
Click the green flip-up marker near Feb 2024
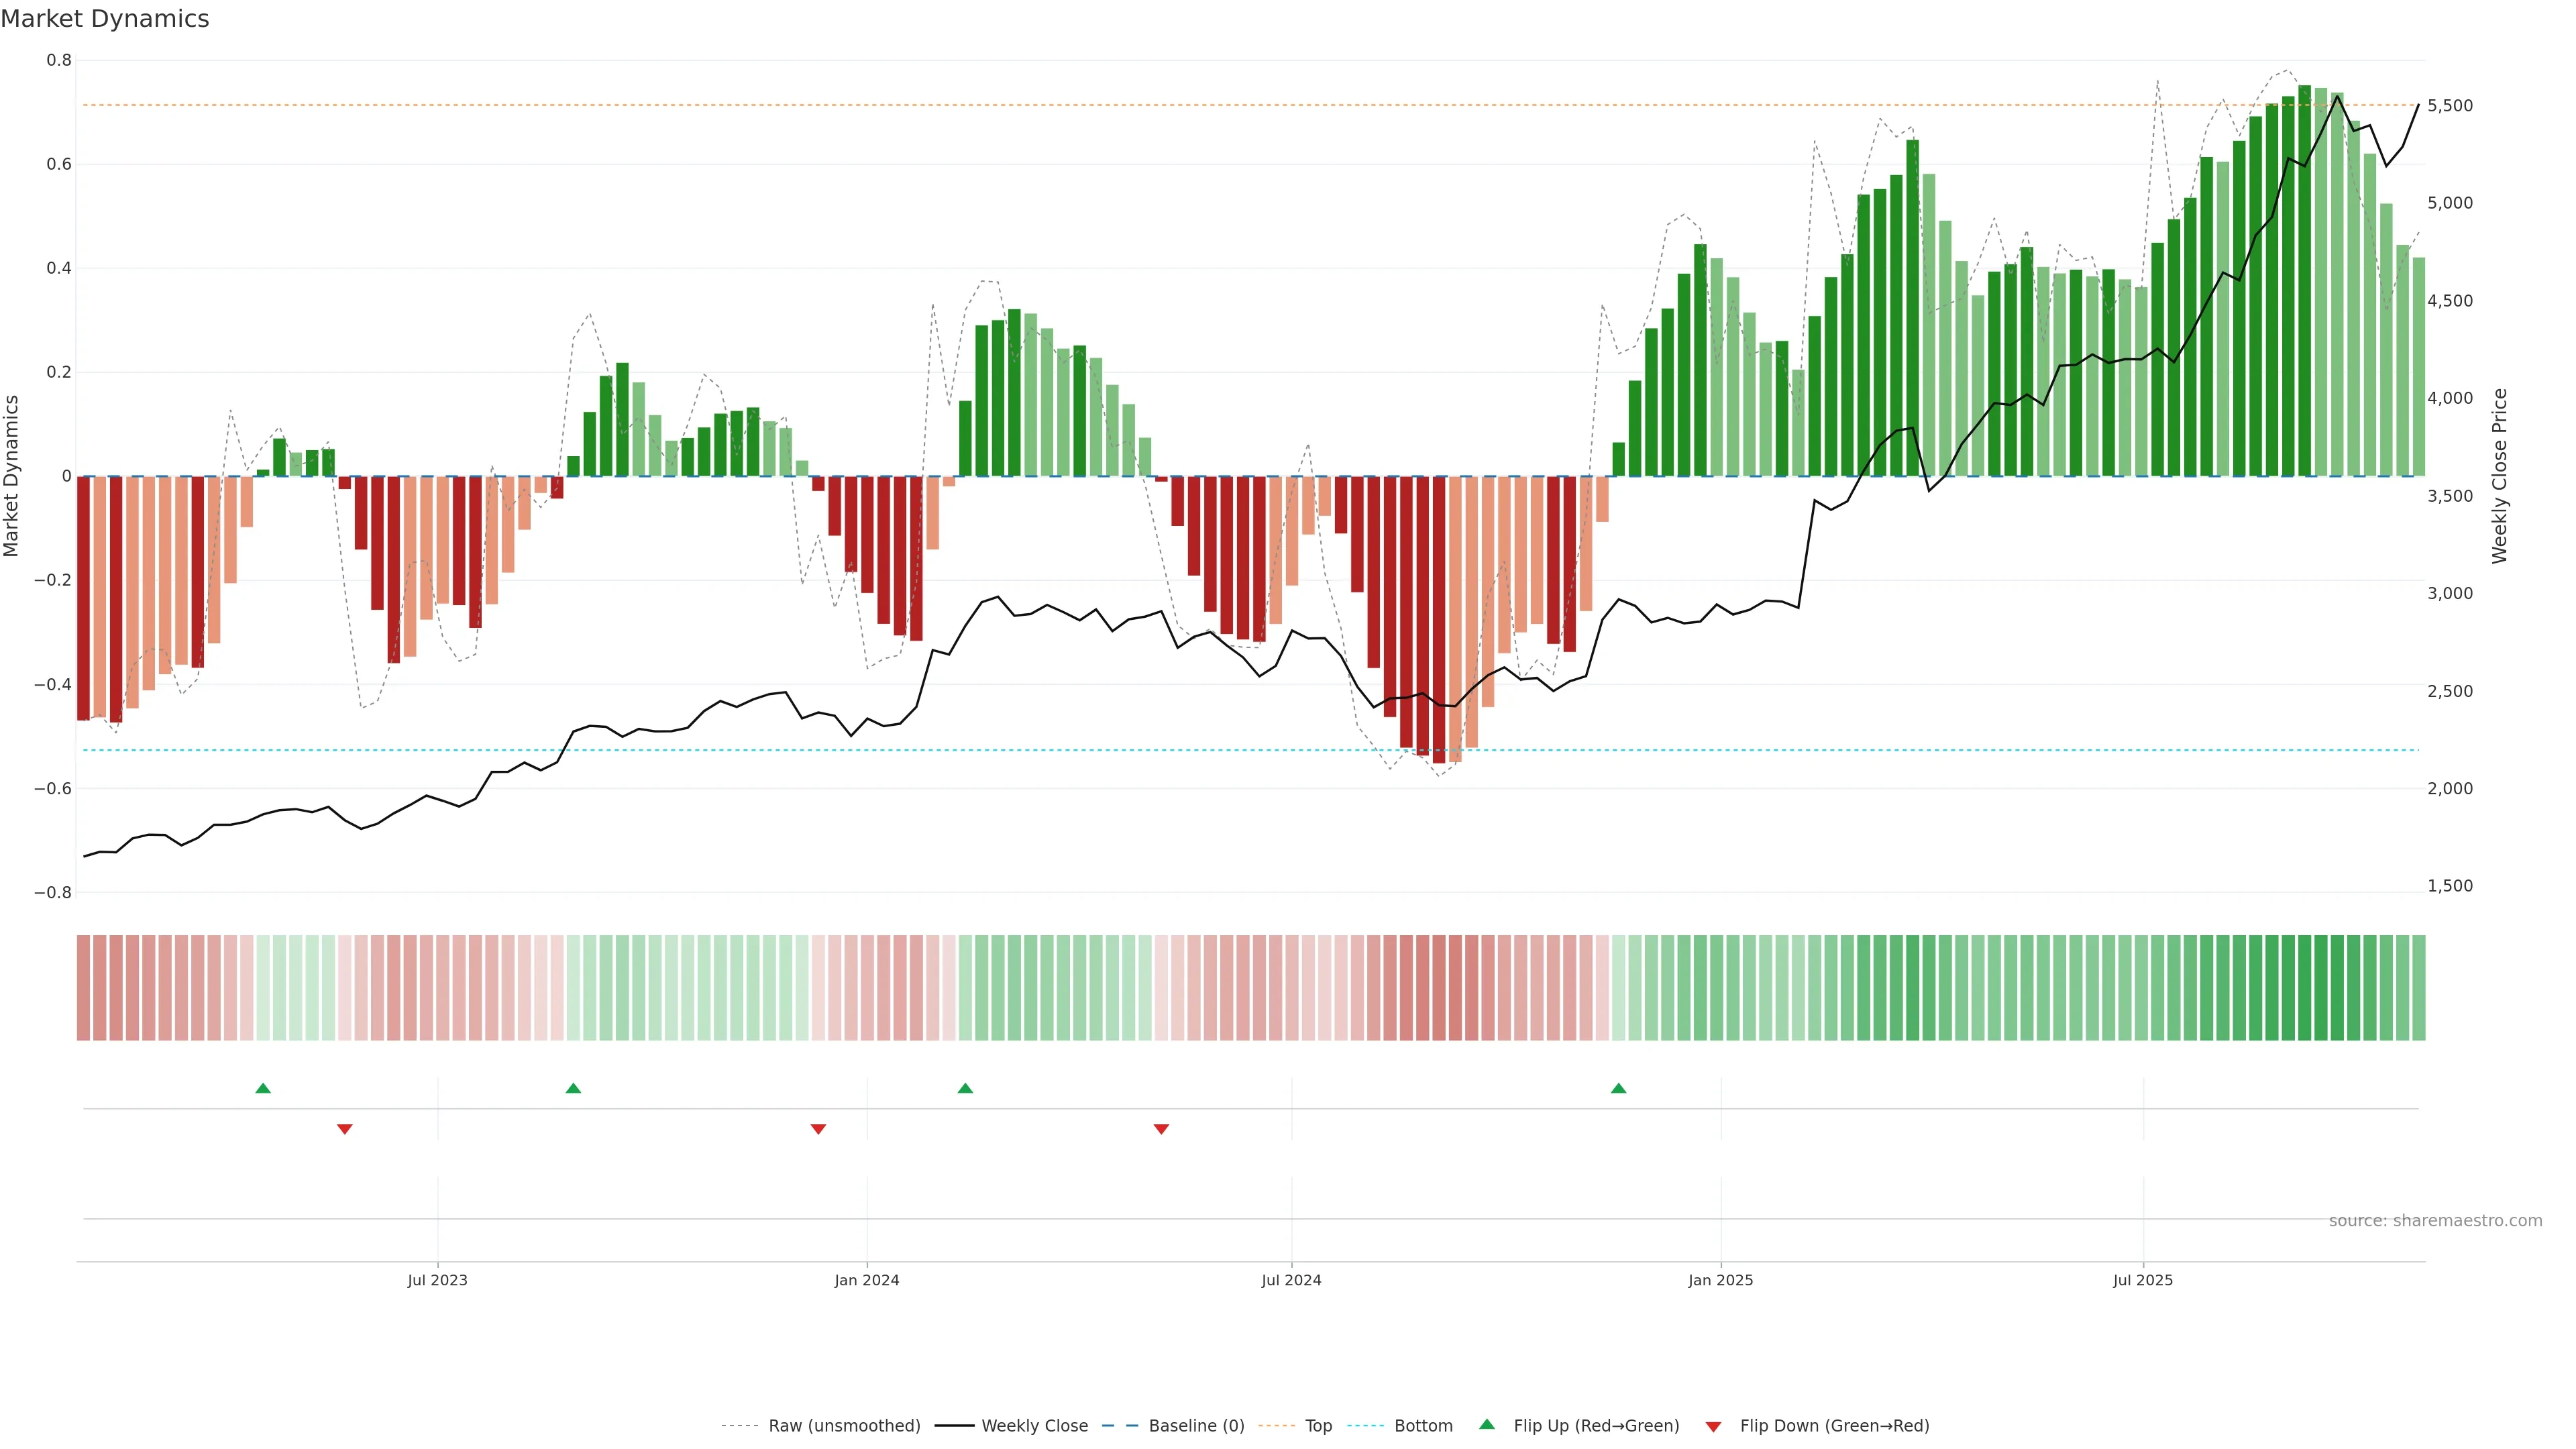pos(965,1088)
